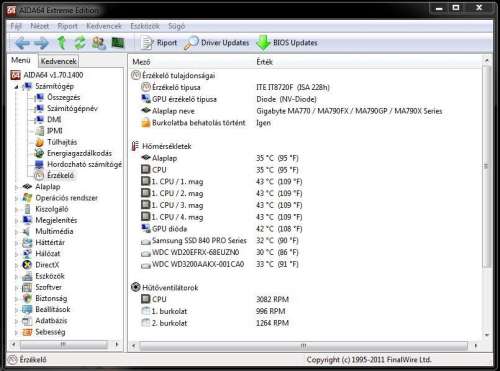Open Driver Updates
Screen dimensions: 500x371
coord(217,43)
